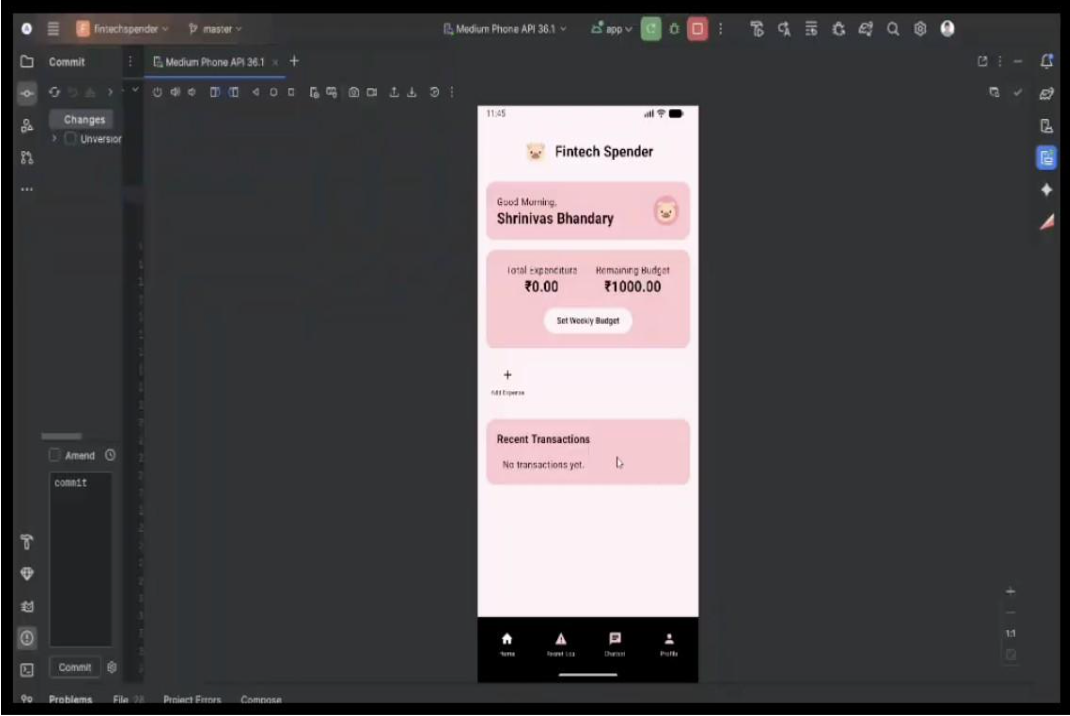The width and height of the screenshot is (1070, 716).
Task: Open Notifications bell icon
Action: tap(1046, 61)
